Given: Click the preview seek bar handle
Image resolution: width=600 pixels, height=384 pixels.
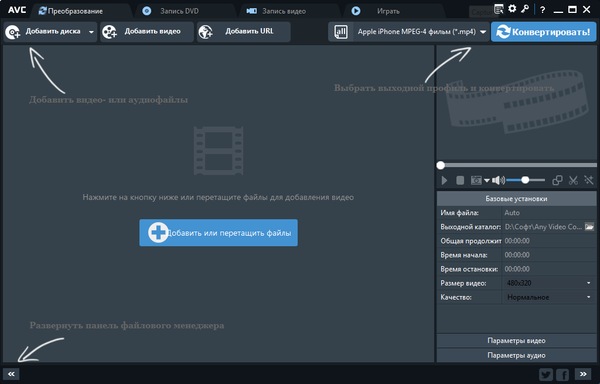Looking at the screenshot, I should click(x=441, y=165).
